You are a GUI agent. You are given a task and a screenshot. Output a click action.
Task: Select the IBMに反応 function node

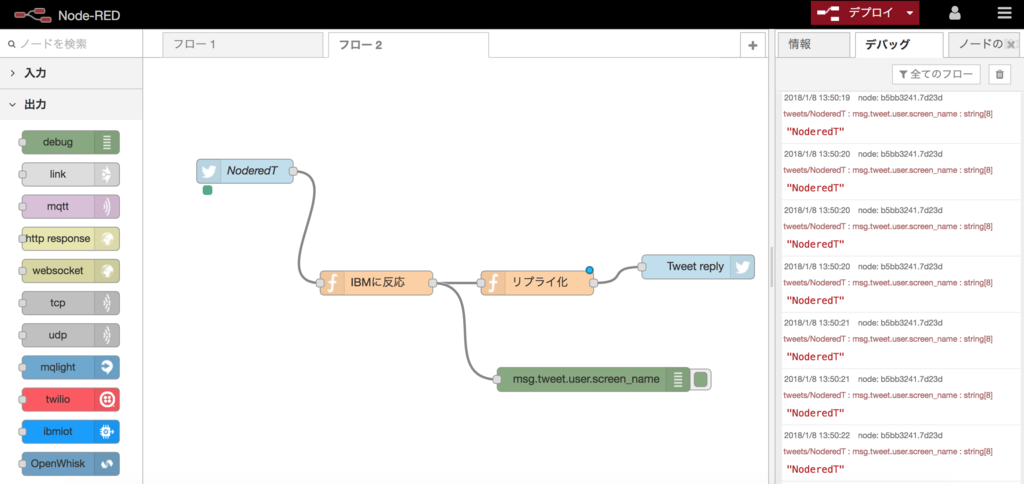tap(376, 283)
